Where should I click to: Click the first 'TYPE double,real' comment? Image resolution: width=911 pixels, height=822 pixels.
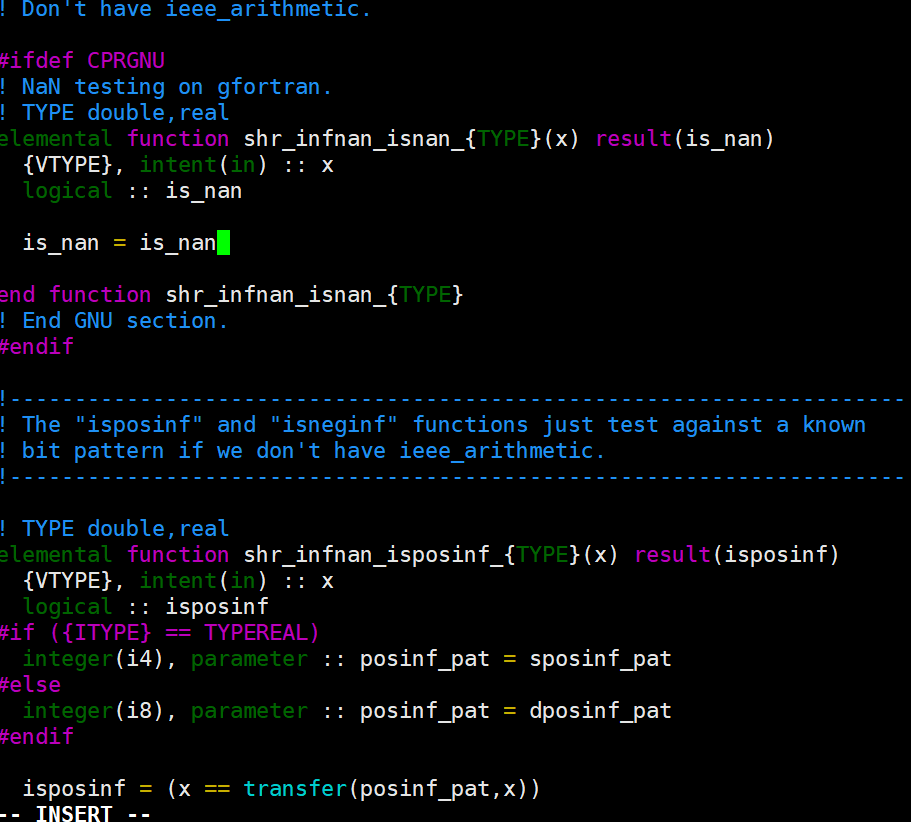tap(125, 113)
